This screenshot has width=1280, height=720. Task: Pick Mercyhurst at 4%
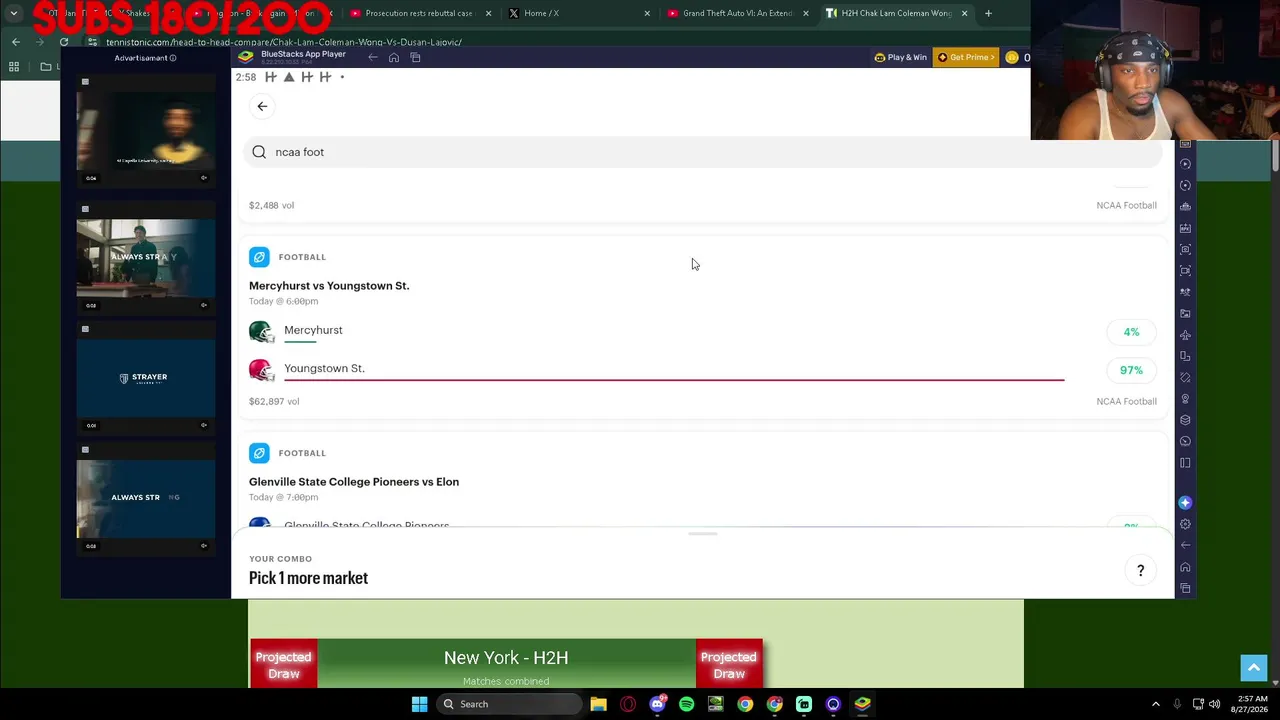coord(1131,332)
